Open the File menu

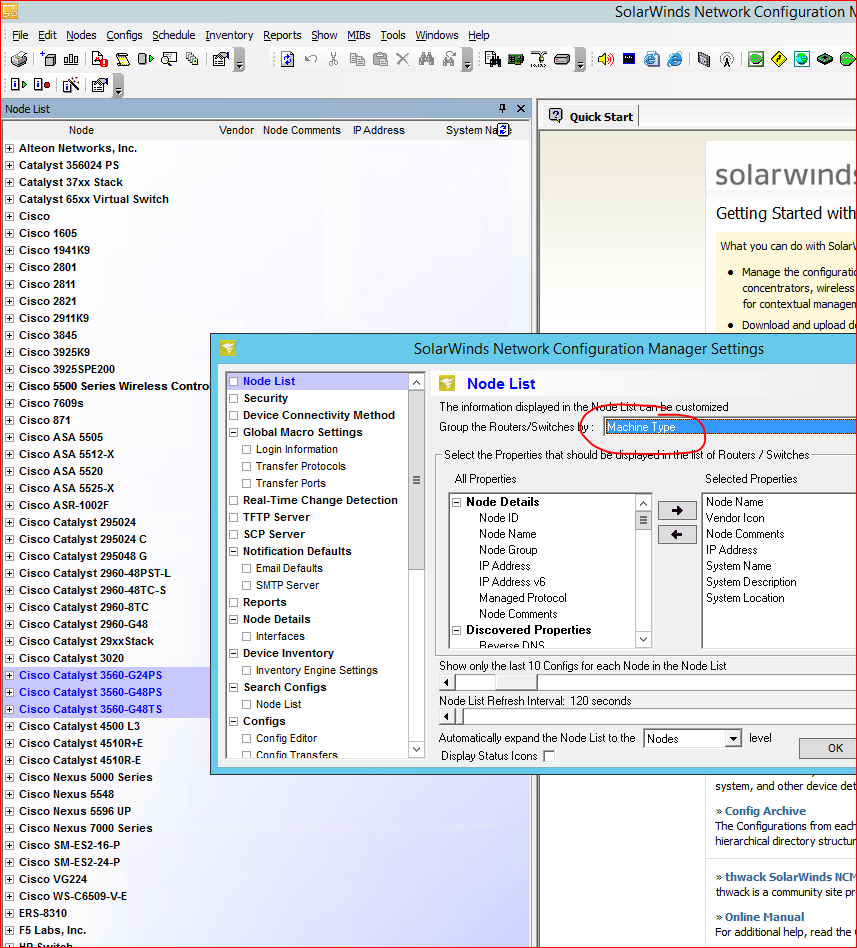20,35
